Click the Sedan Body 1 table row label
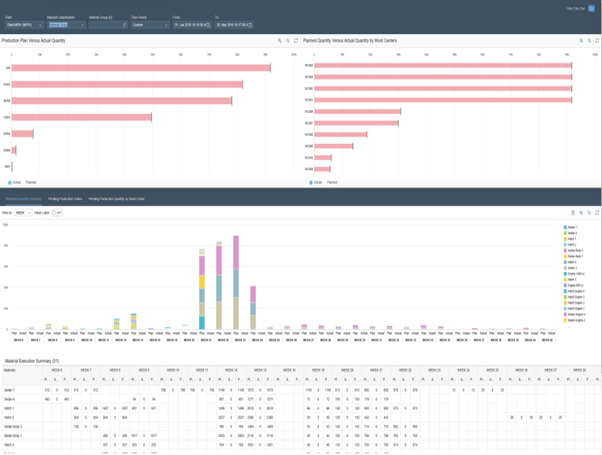602x455 pixels. 13,436
